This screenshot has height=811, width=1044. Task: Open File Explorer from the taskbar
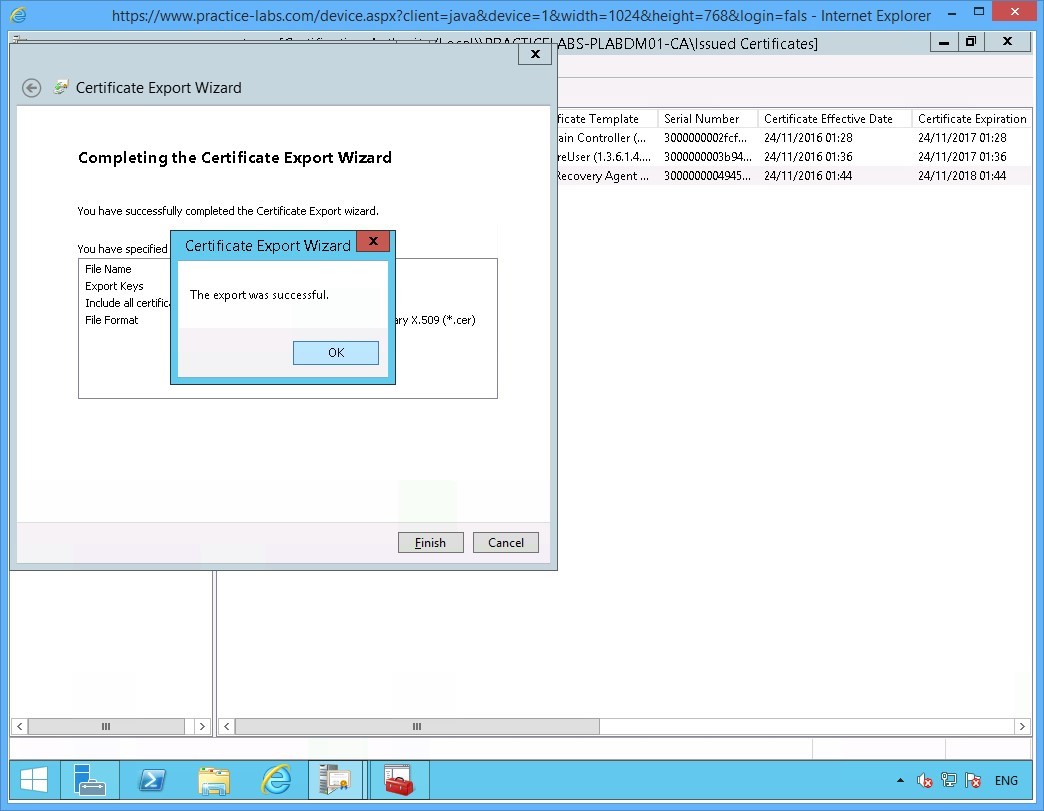tap(214, 780)
